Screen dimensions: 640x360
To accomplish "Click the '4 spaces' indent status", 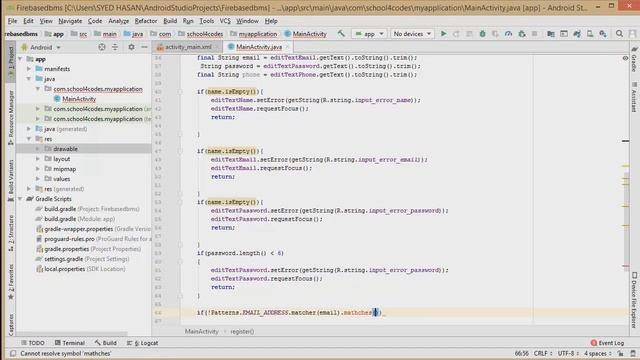I will point(597,353).
